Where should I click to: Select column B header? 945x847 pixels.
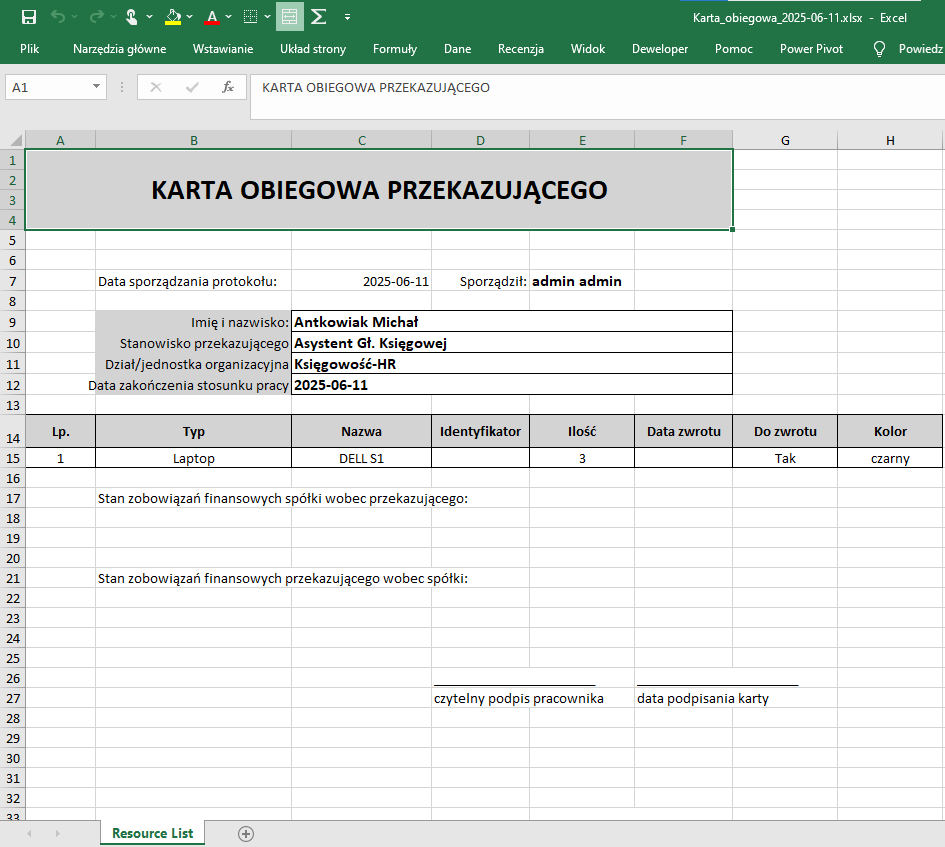point(193,140)
